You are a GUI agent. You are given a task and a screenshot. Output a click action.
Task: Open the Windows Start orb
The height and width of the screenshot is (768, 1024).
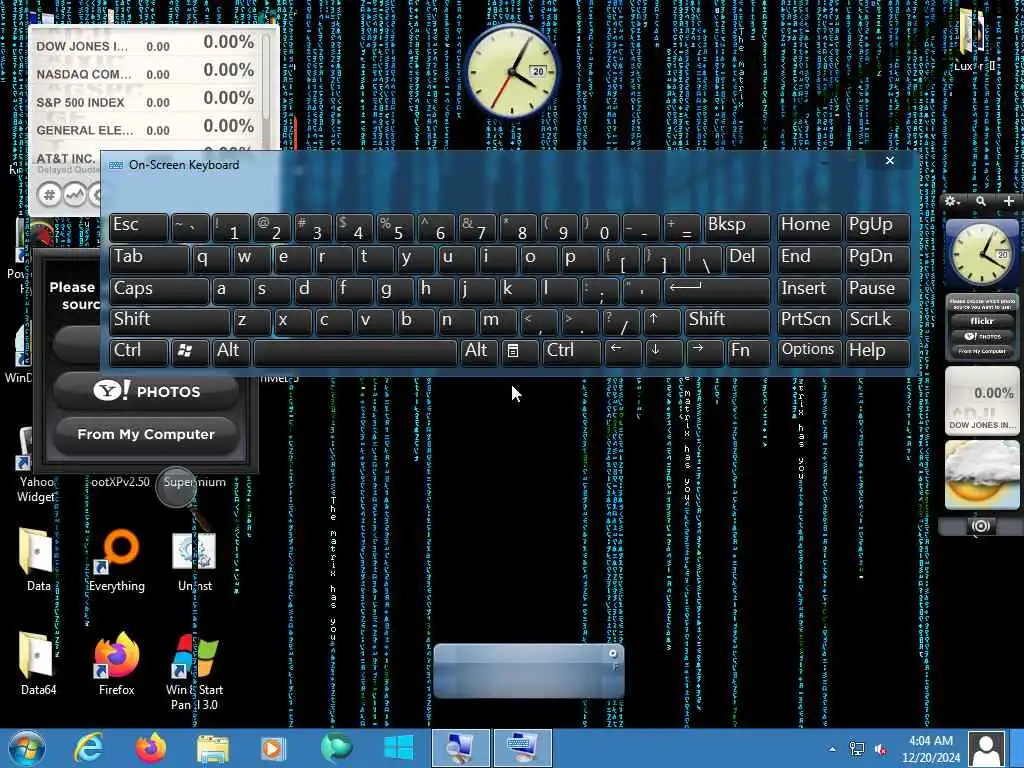click(x=27, y=748)
